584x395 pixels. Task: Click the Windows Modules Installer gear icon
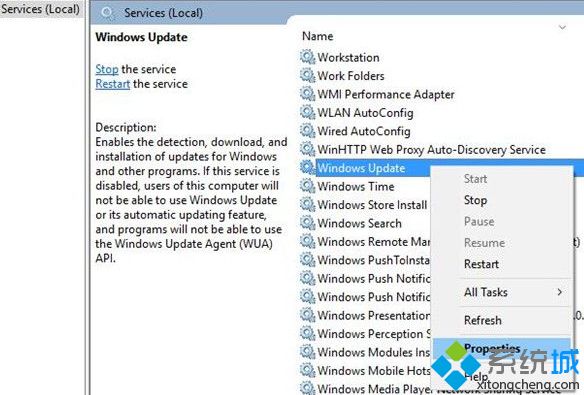[308, 352]
